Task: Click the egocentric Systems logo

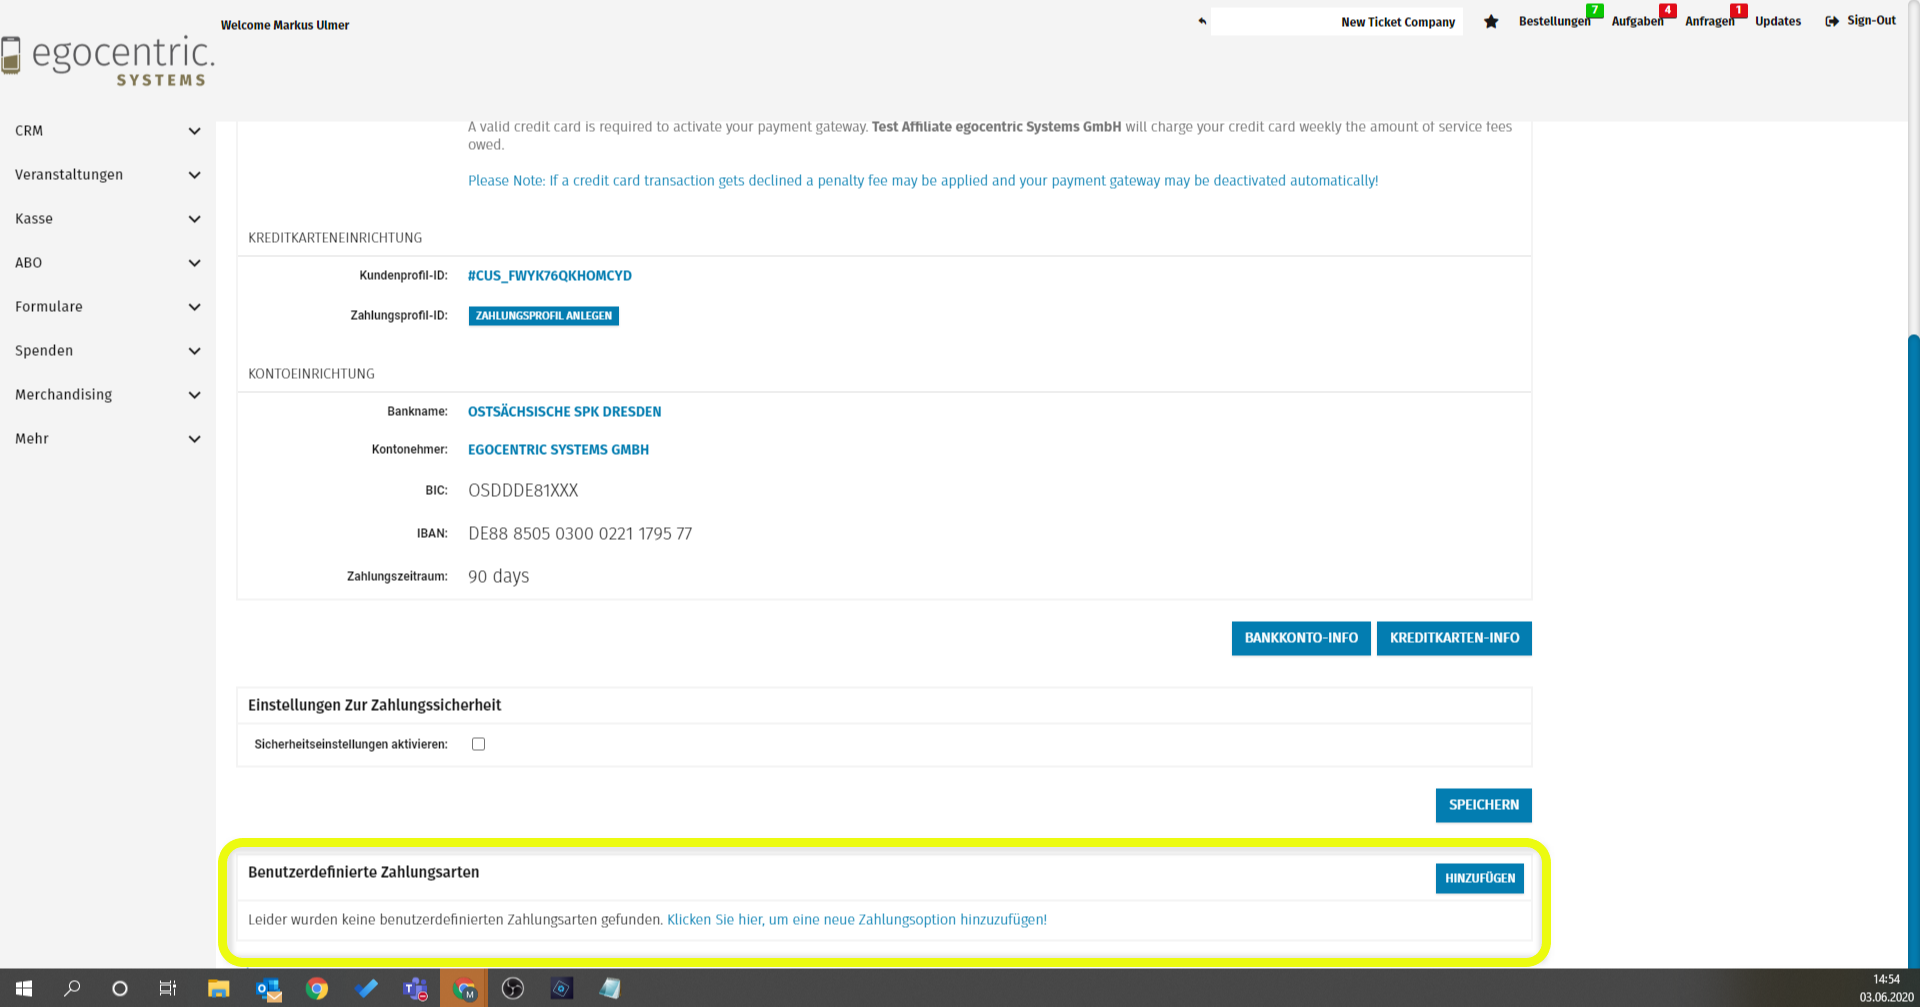Action: (108, 62)
